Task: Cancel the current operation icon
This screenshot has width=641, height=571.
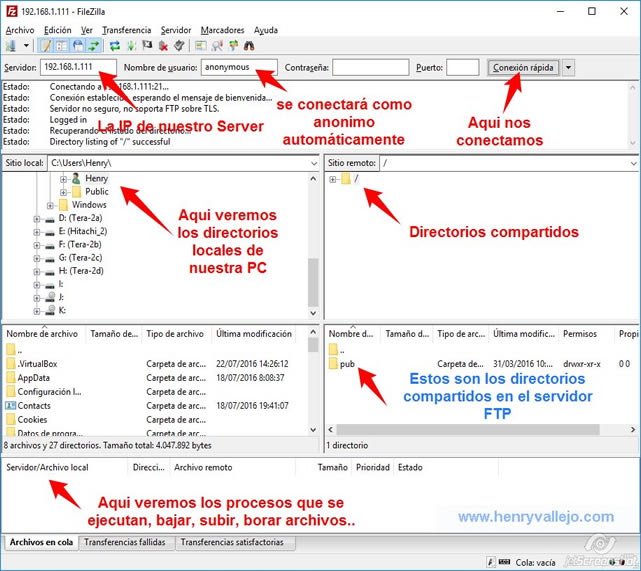Action: pyautogui.click(x=147, y=46)
